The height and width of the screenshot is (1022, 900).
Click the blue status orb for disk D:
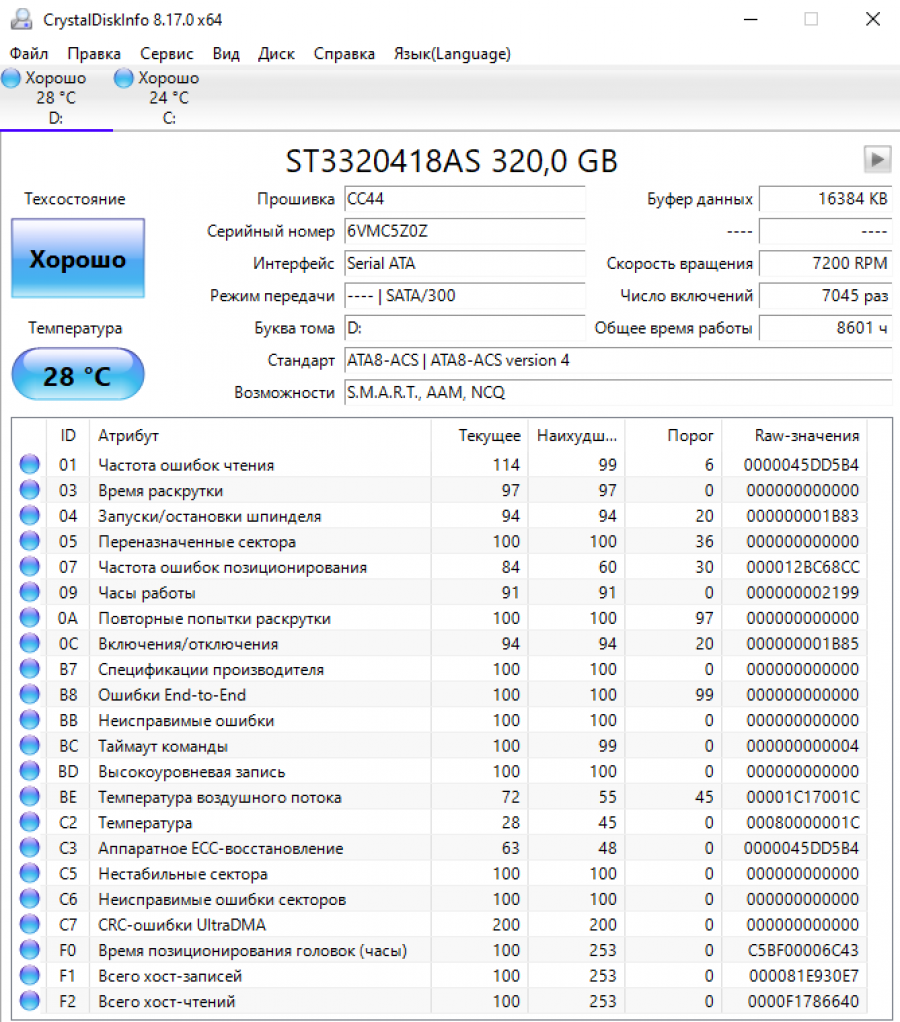tap(12, 78)
